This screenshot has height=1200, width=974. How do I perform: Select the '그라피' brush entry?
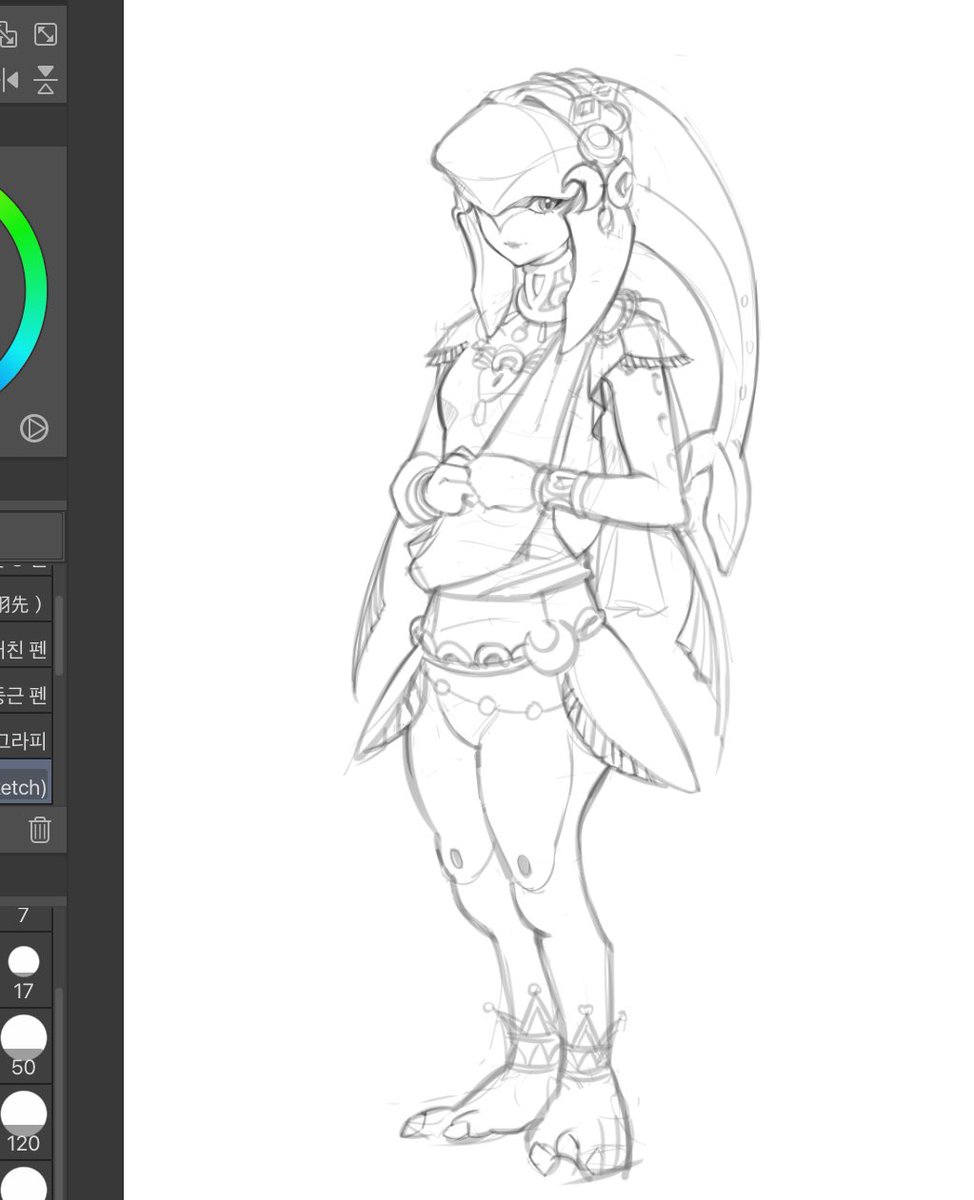26,741
